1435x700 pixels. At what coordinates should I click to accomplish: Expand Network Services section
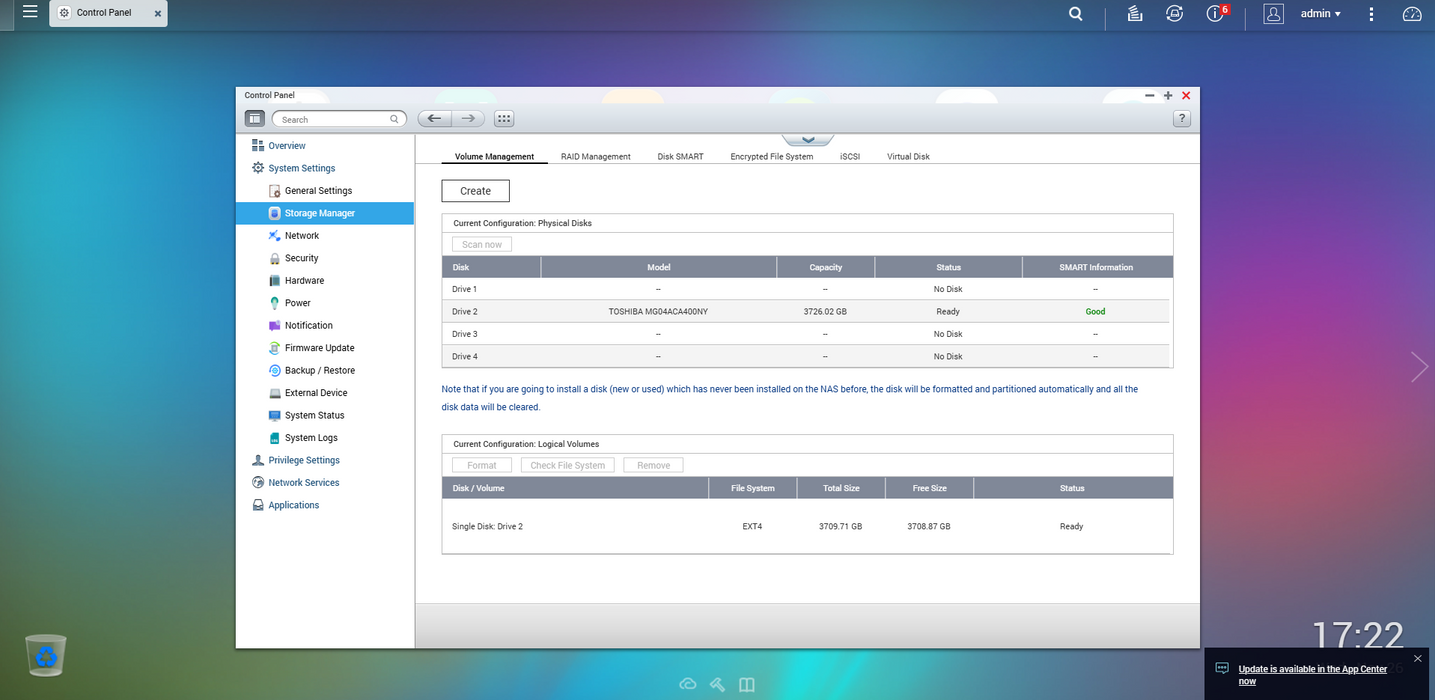point(303,483)
